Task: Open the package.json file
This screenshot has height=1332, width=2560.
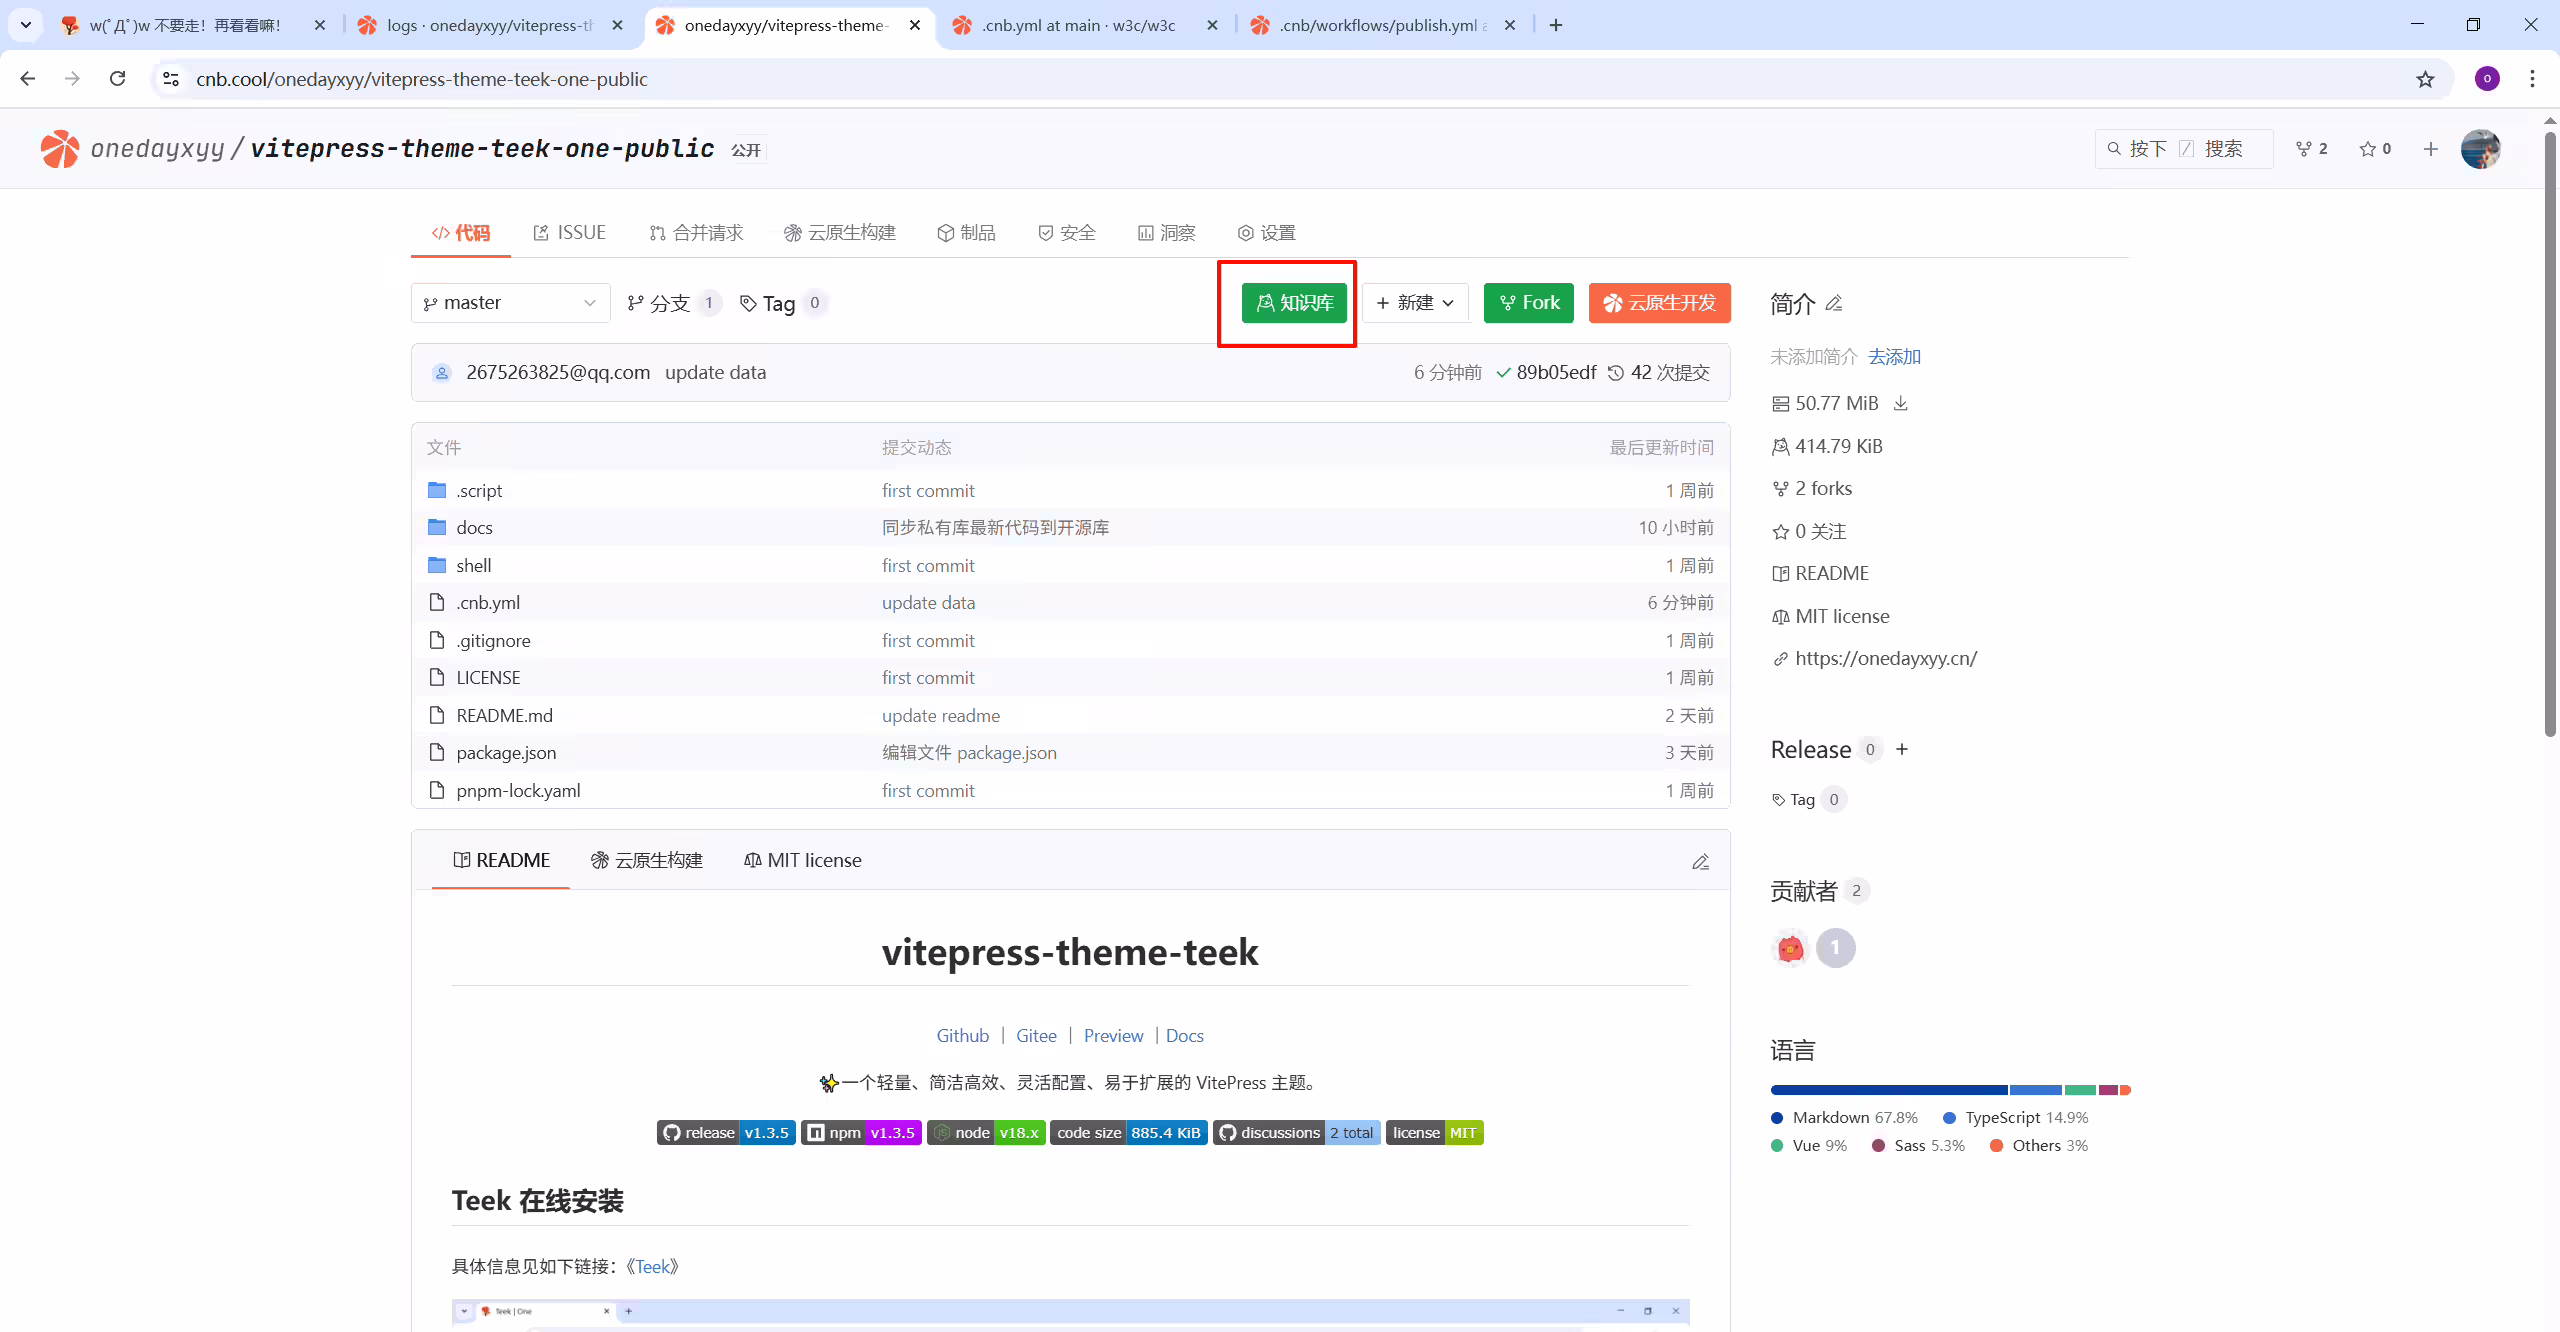Action: coord(506,753)
